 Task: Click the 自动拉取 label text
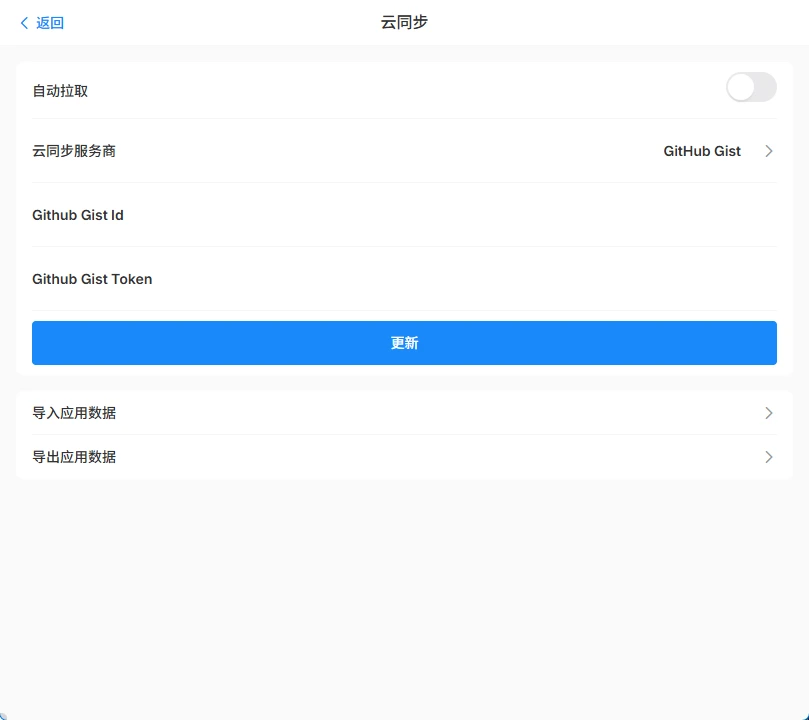pyautogui.click(x=60, y=91)
